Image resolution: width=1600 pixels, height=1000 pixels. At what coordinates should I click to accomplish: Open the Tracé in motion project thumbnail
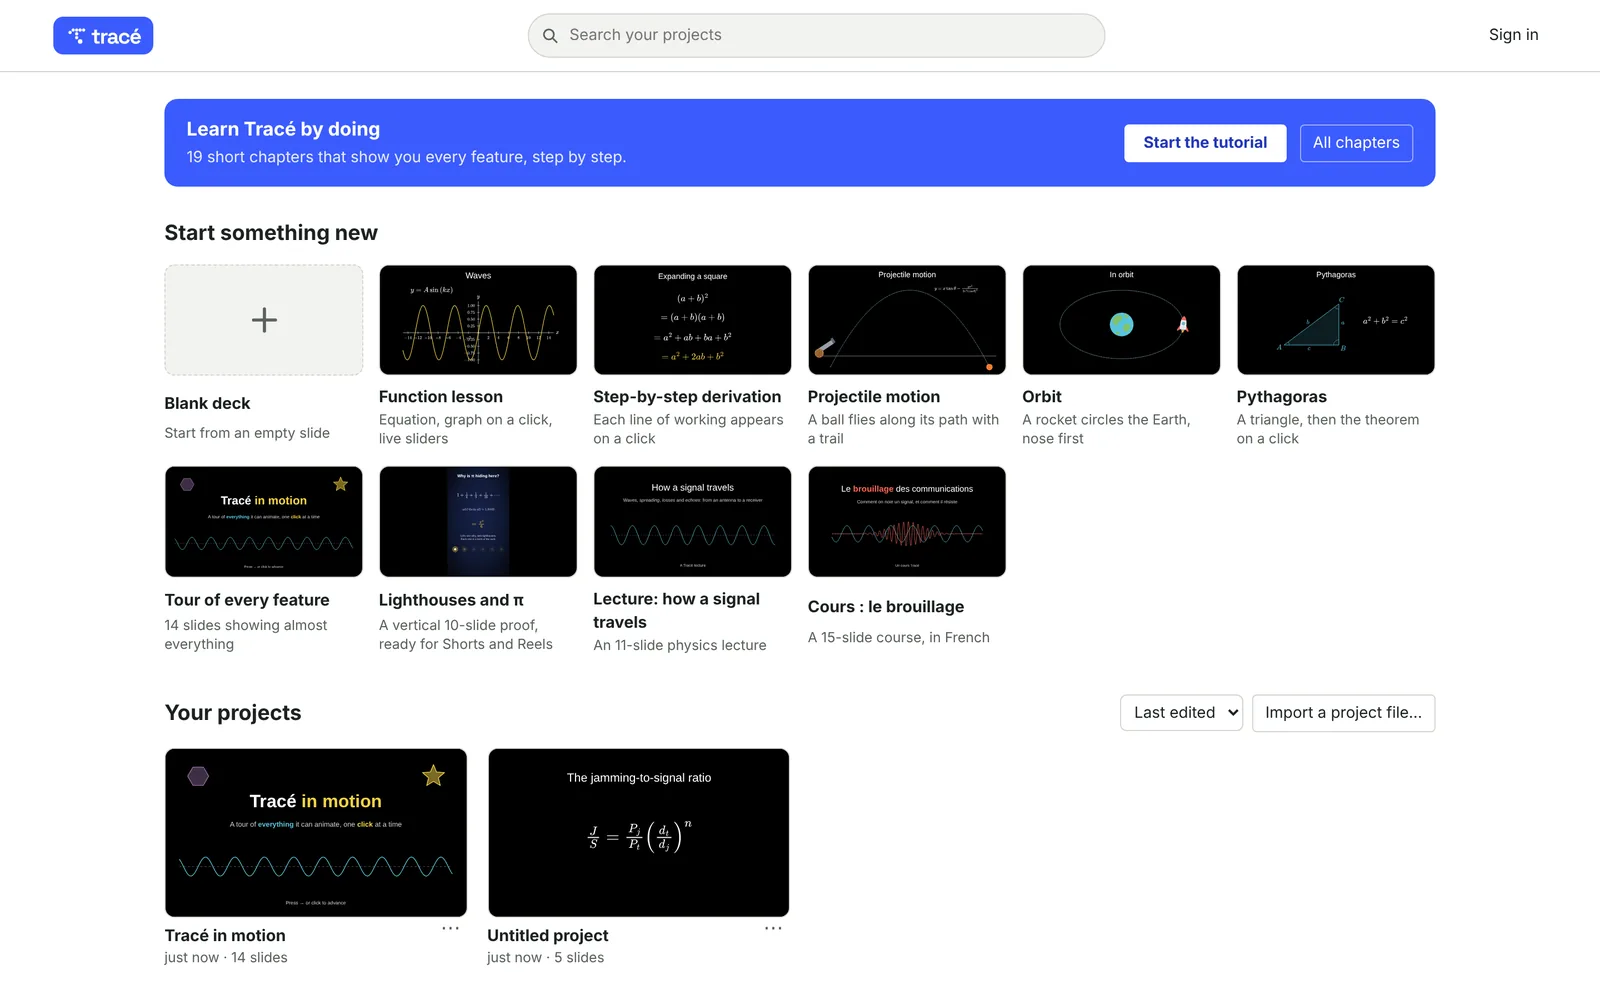tap(316, 832)
